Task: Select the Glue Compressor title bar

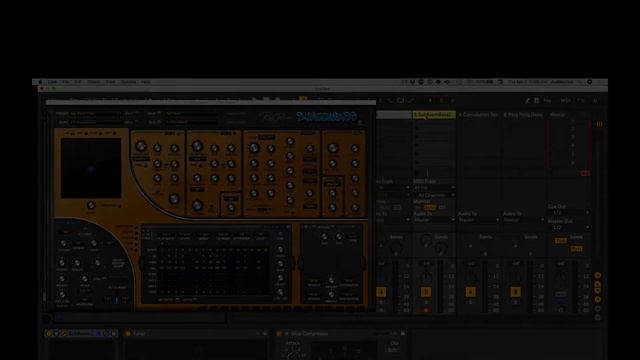Action: 341,333
